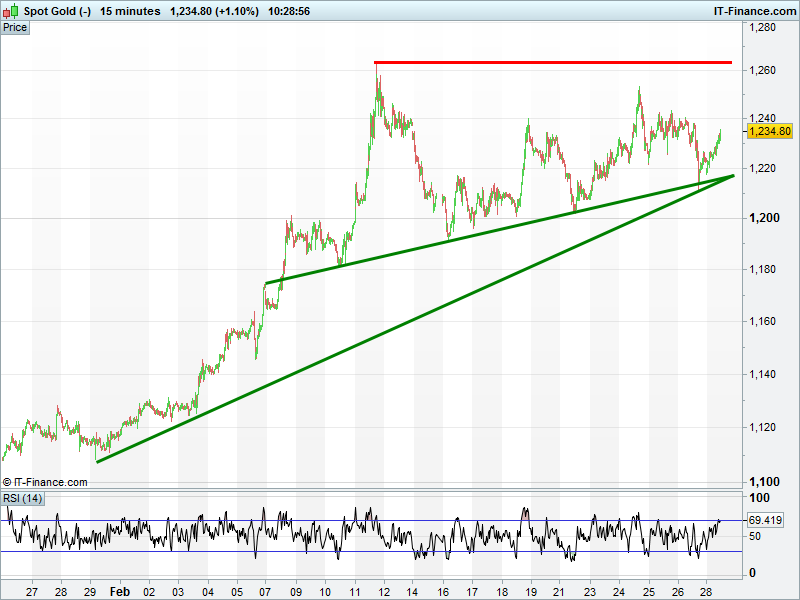Click the 10:28:56 clock in header
This screenshot has height=600, width=800.
click(289, 11)
